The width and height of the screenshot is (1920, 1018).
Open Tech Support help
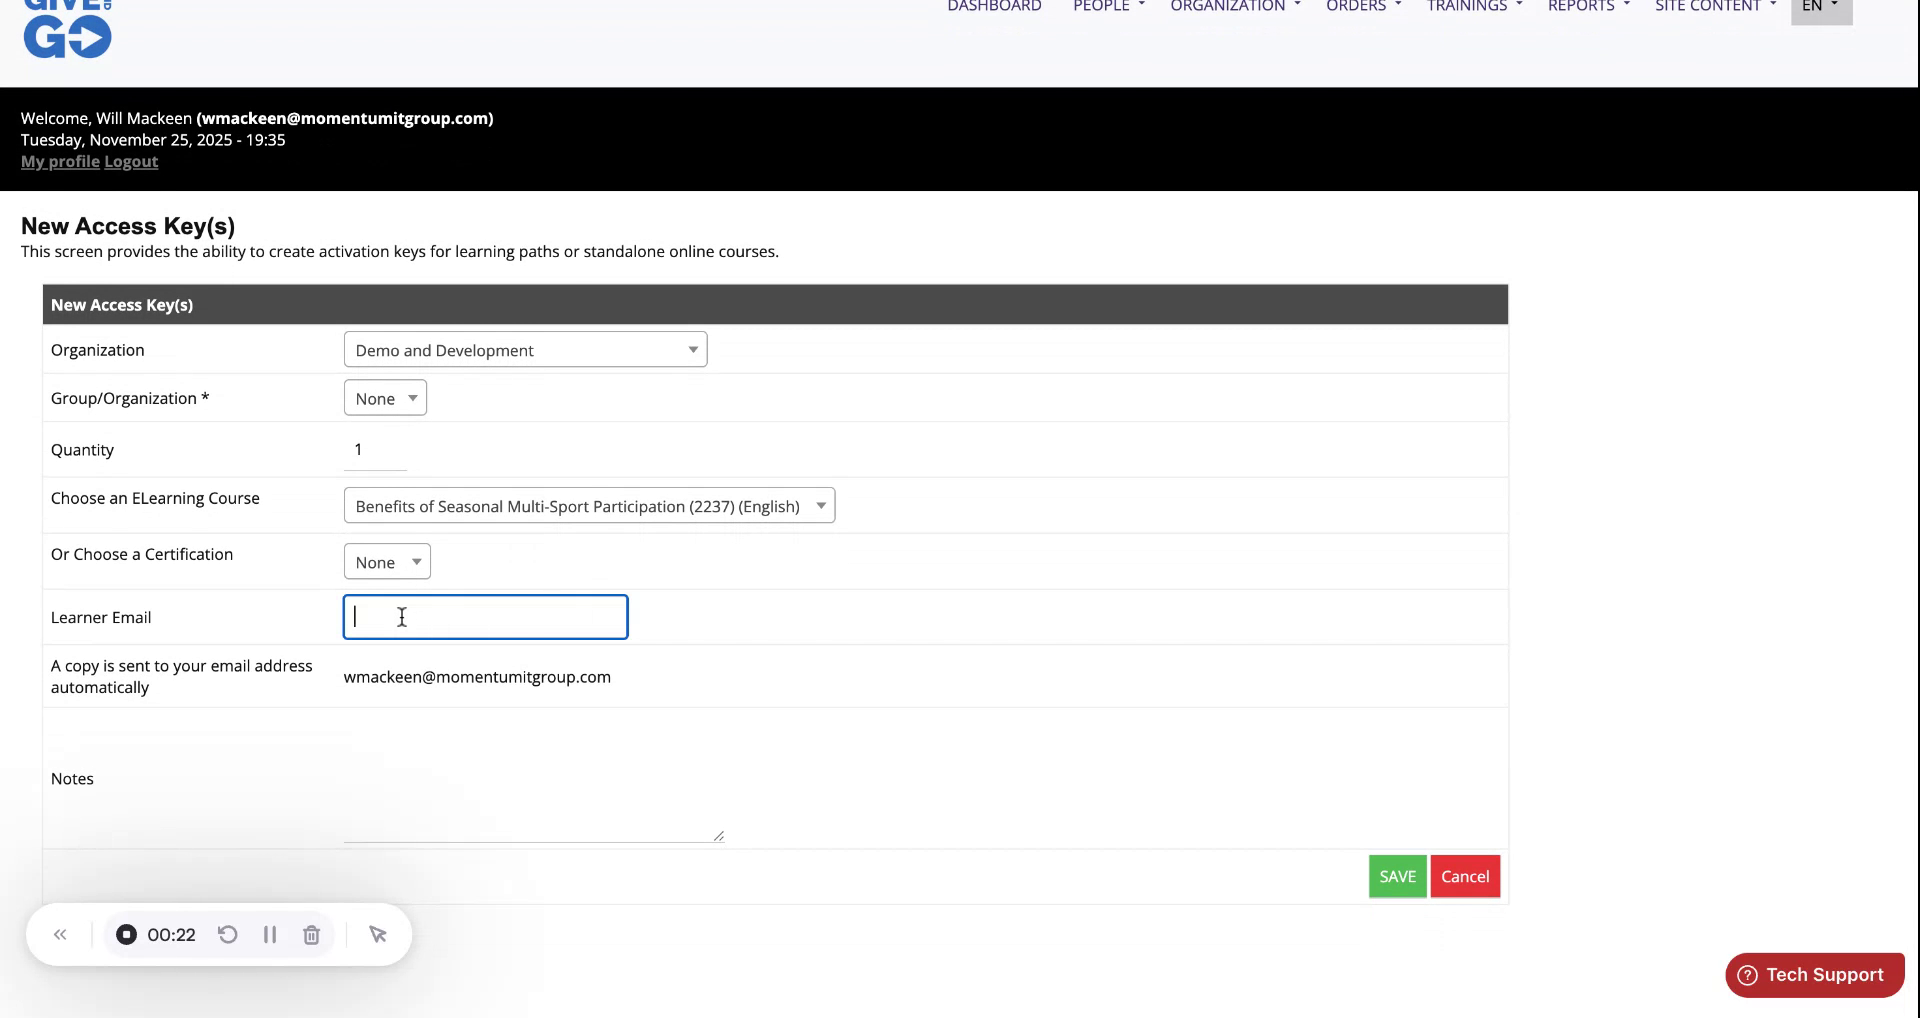pos(1813,974)
